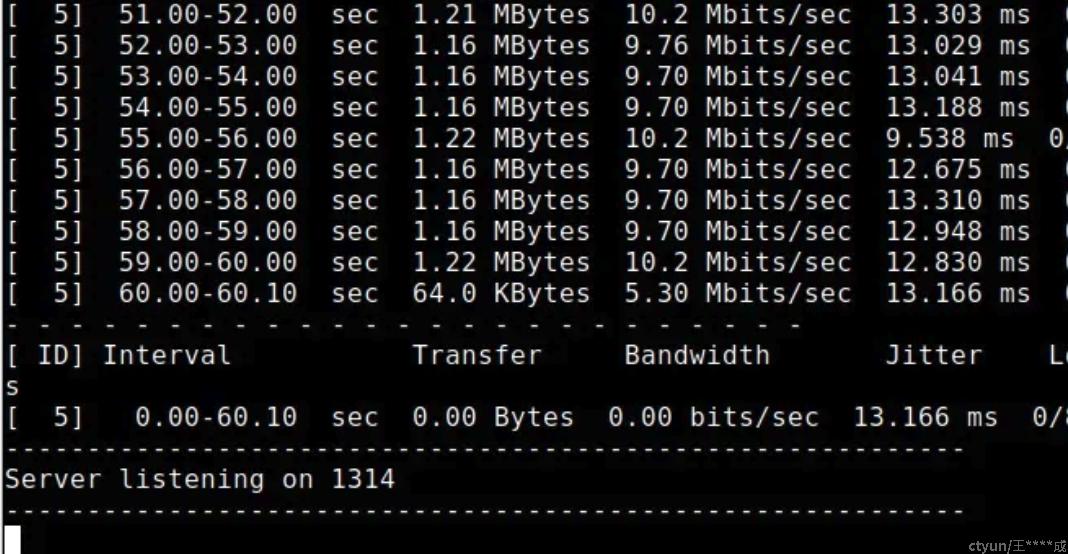Image resolution: width=1068 pixels, height=554 pixels.
Task: Click the terminal cursor block at the prompt
Action: (13, 540)
